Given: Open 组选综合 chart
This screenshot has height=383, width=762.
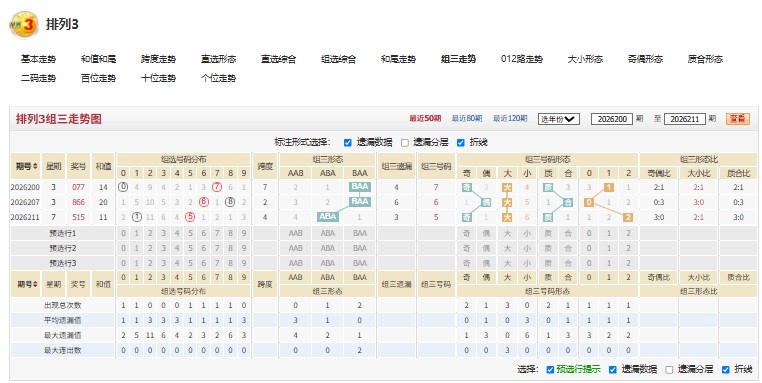Looking at the screenshot, I should click(338, 59).
